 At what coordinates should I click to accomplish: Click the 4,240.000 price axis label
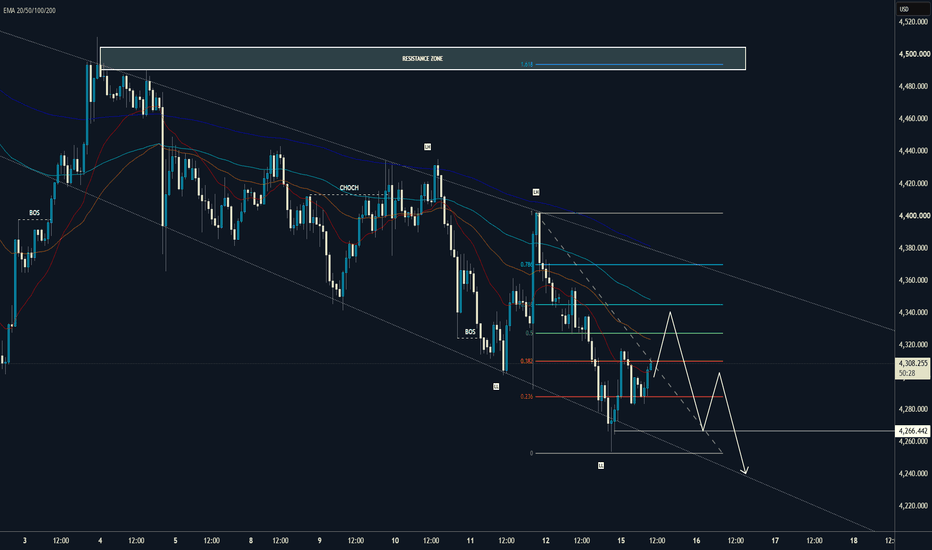point(914,473)
